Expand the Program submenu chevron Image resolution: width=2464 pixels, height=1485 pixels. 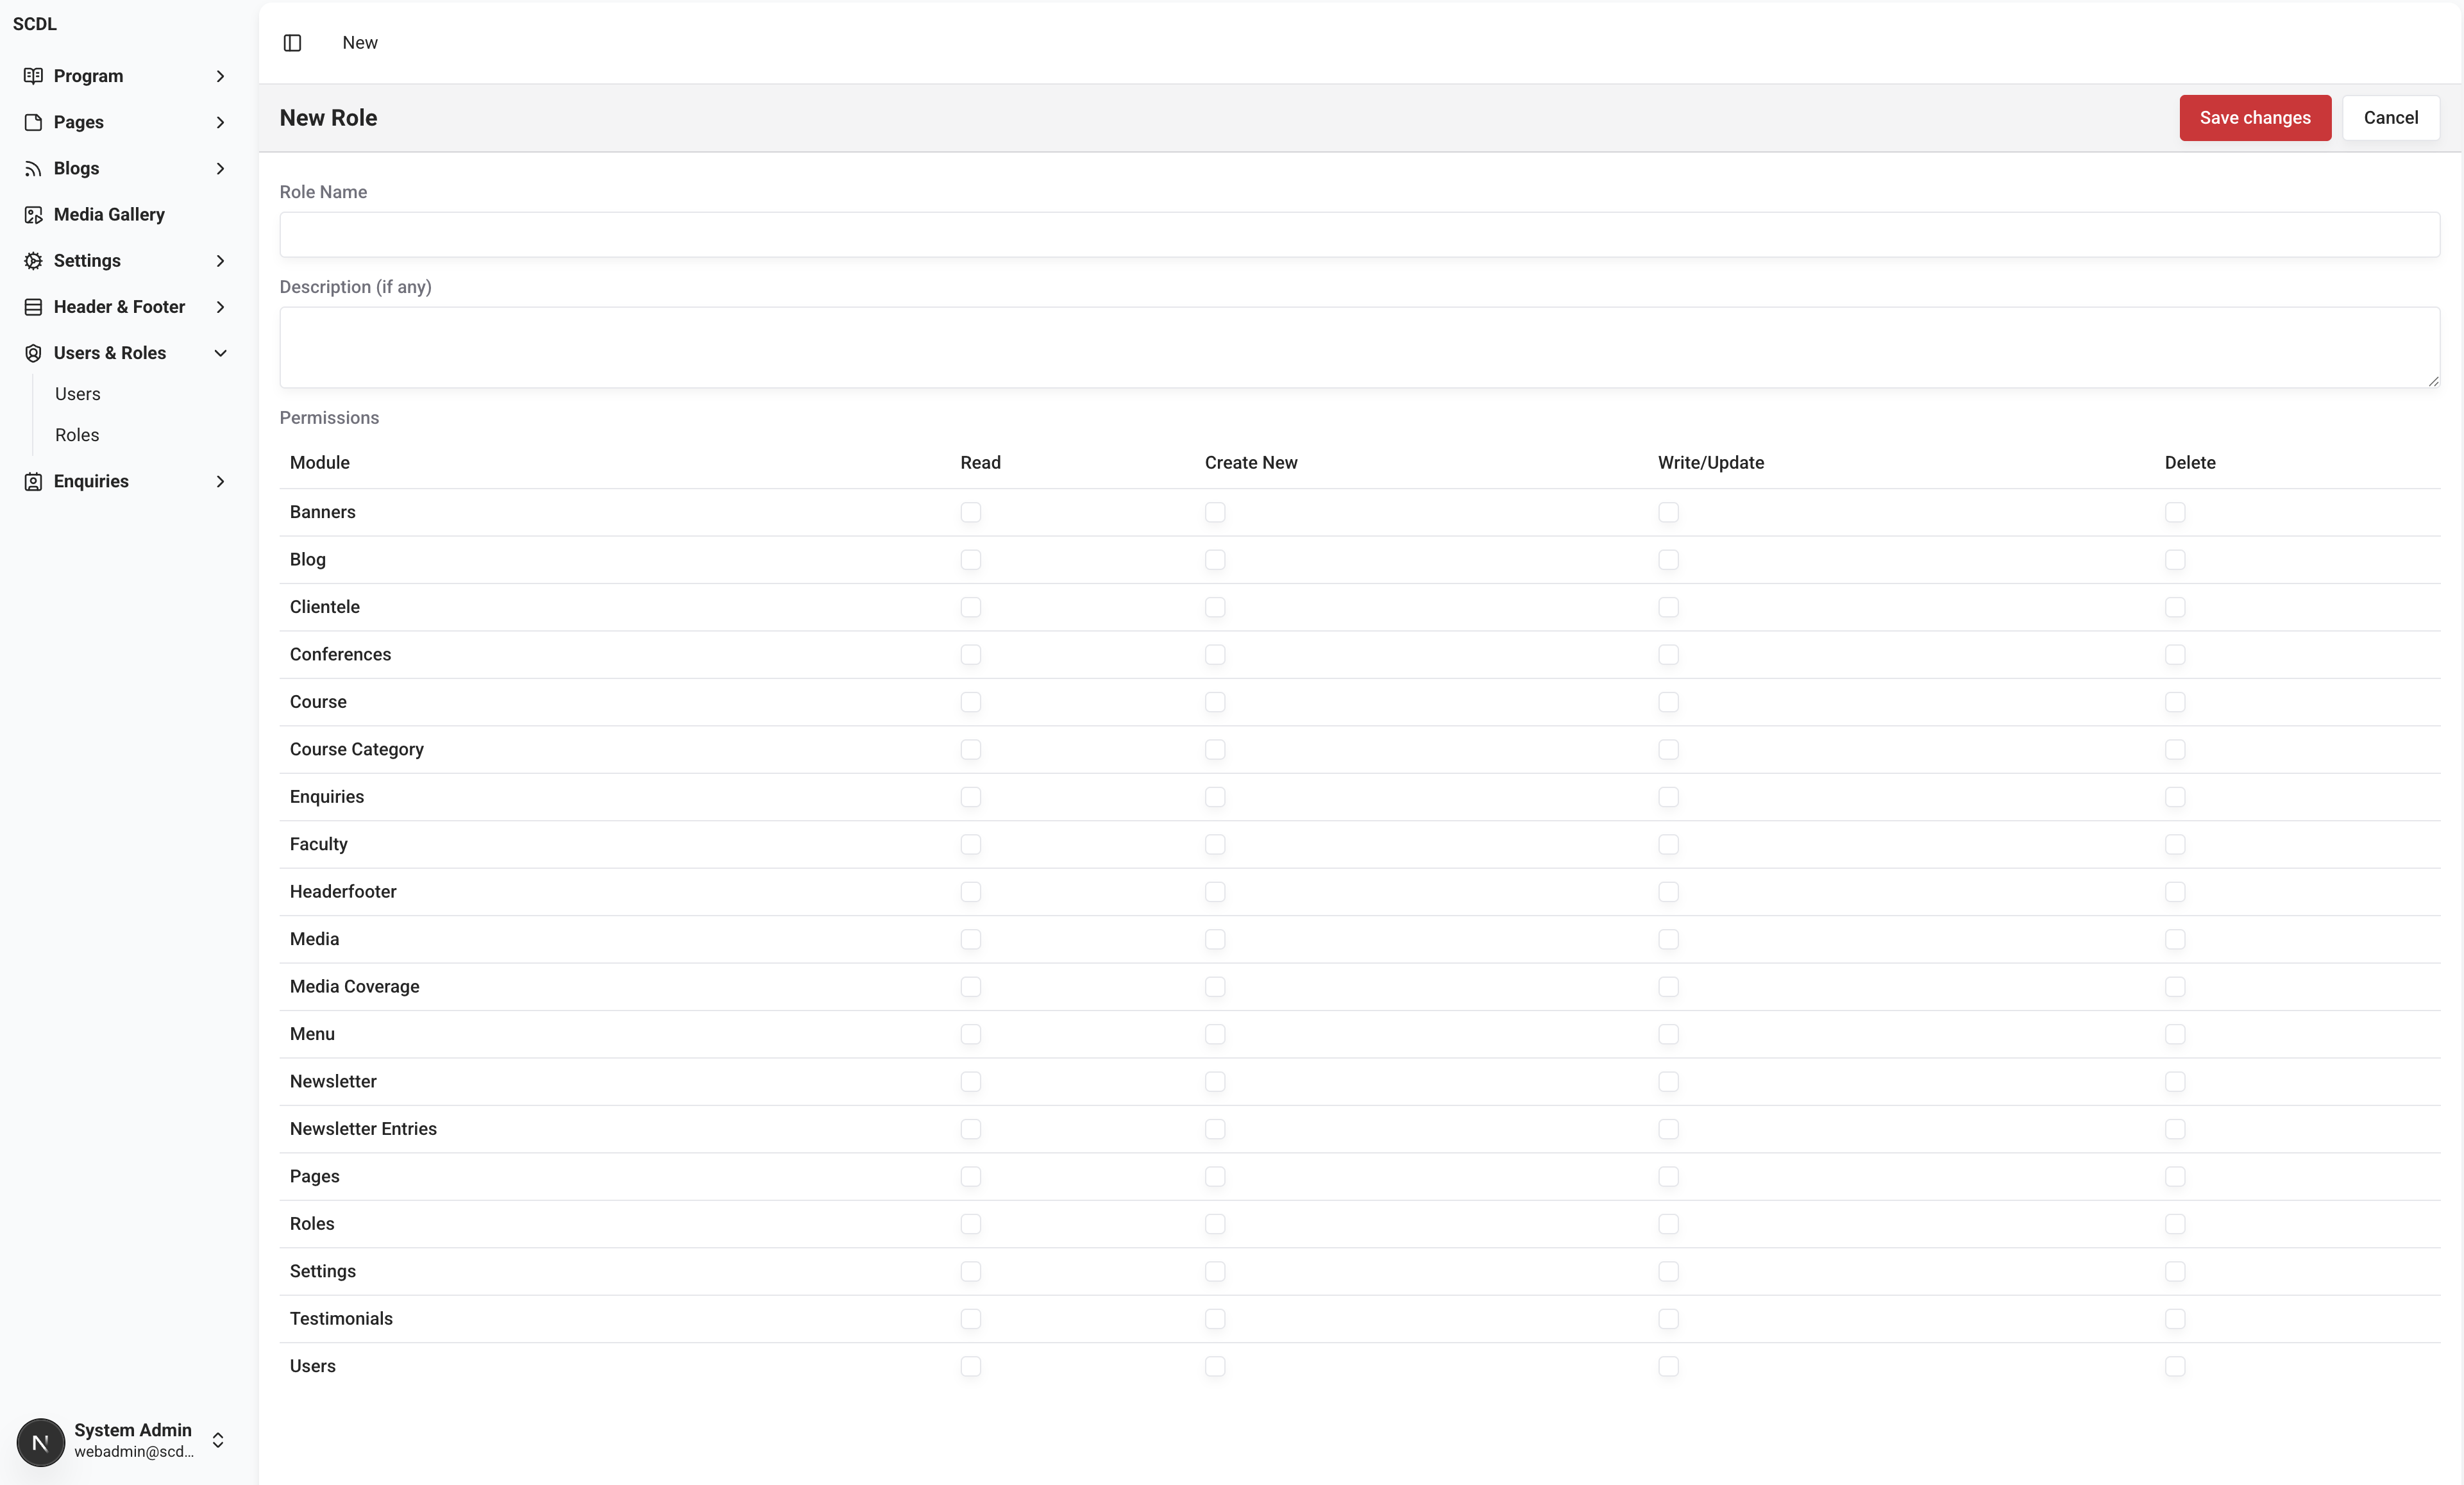click(x=220, y=76)
